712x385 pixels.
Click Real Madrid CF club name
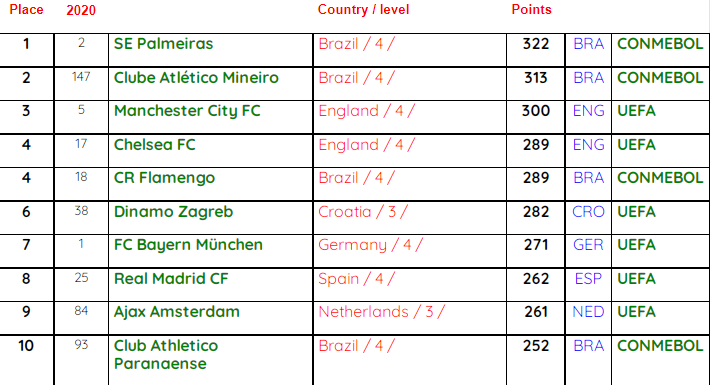(x=171, y=278)
